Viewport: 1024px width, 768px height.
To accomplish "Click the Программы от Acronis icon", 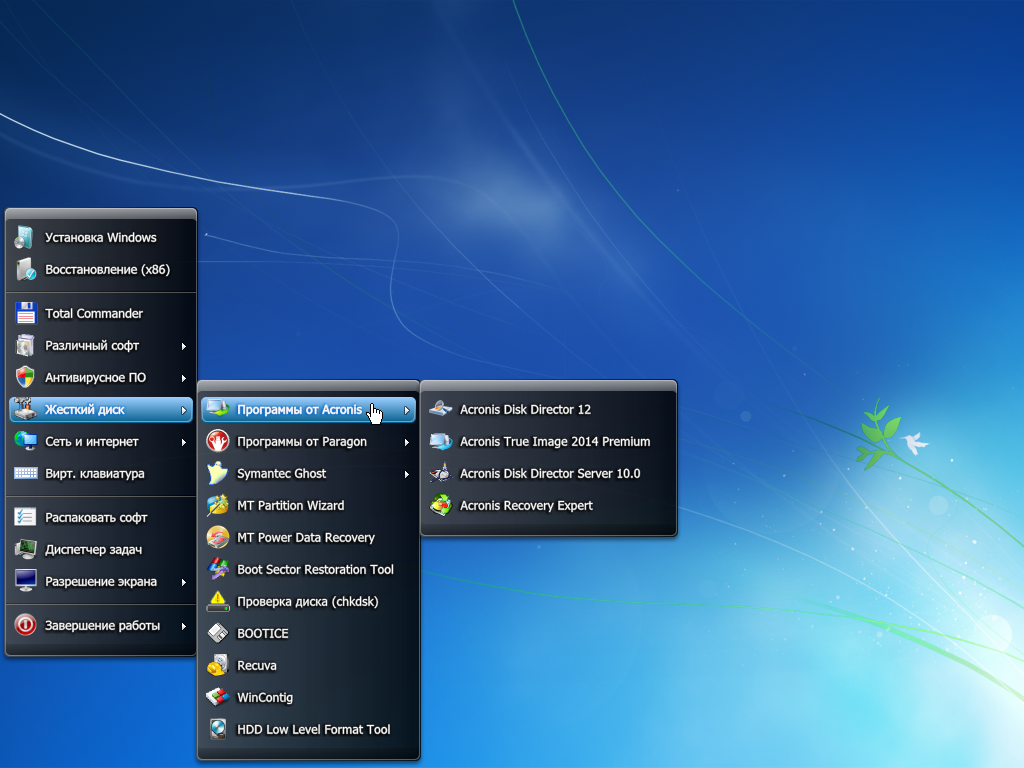I will (x=217, y=409).
